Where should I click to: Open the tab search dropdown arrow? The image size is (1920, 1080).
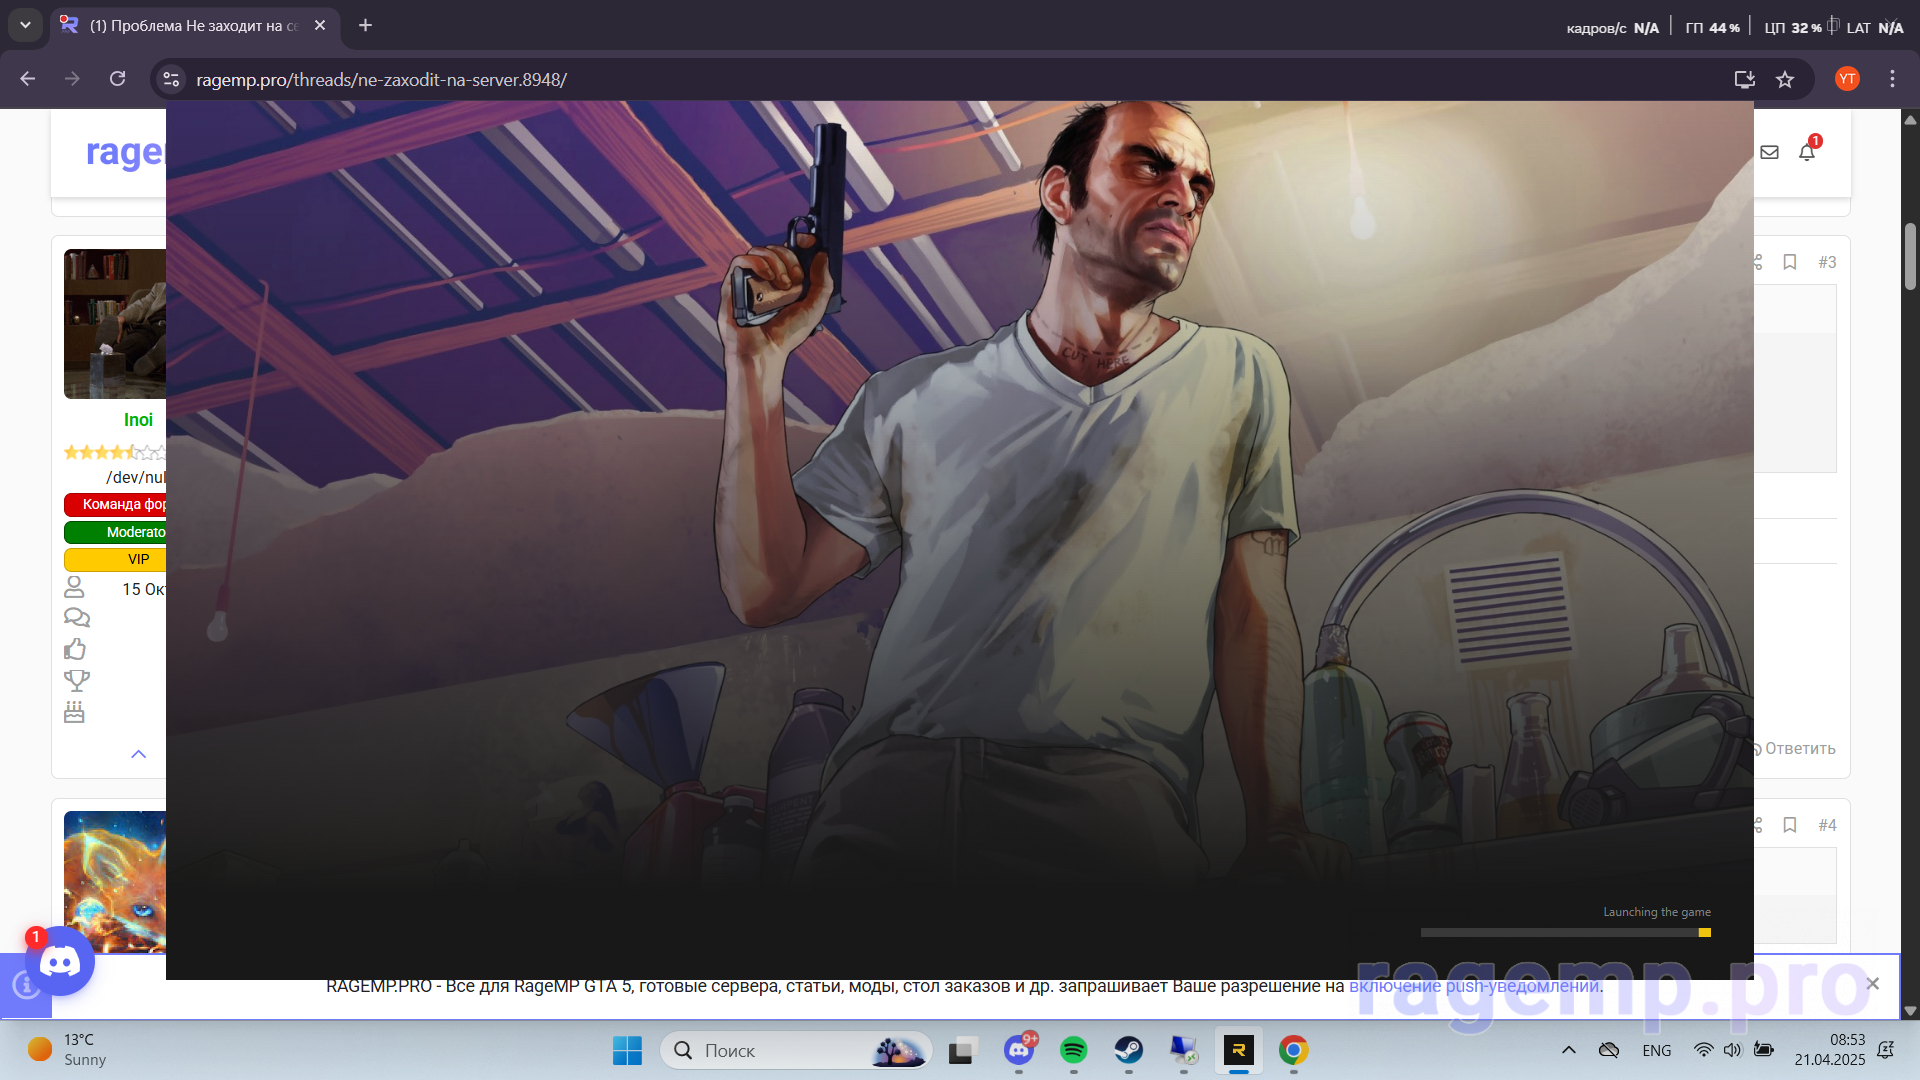25,25
